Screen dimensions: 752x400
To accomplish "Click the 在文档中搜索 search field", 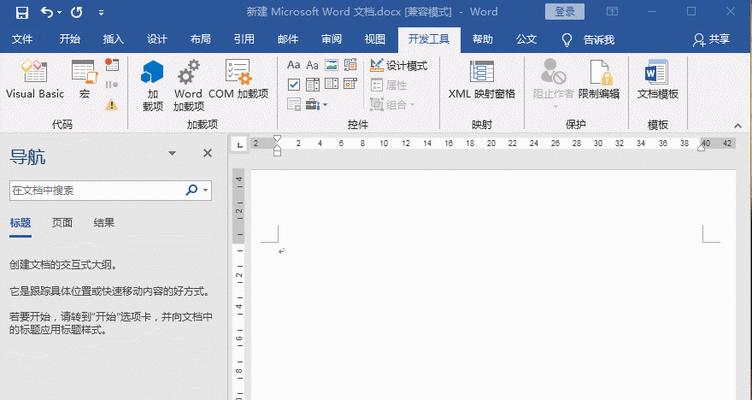I will [x=96, y=190].
